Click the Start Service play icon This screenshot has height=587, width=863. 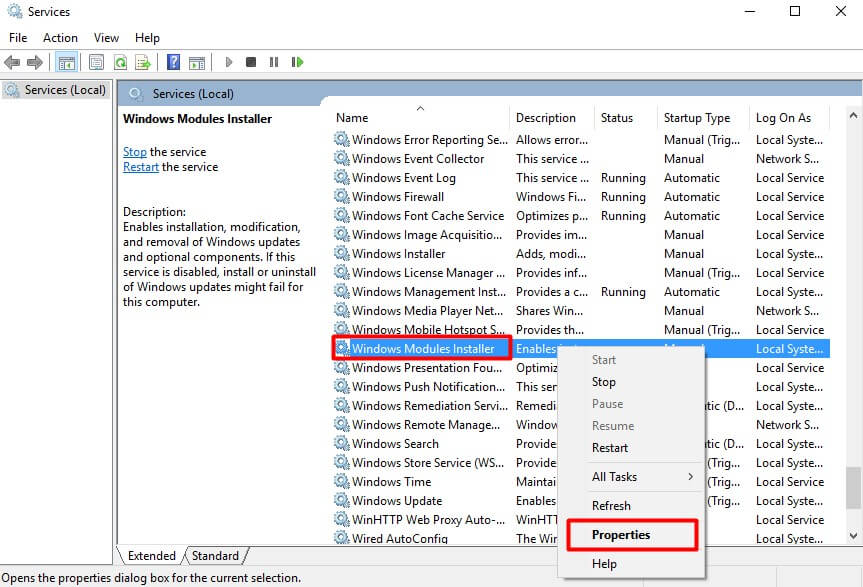pos(229,62)
